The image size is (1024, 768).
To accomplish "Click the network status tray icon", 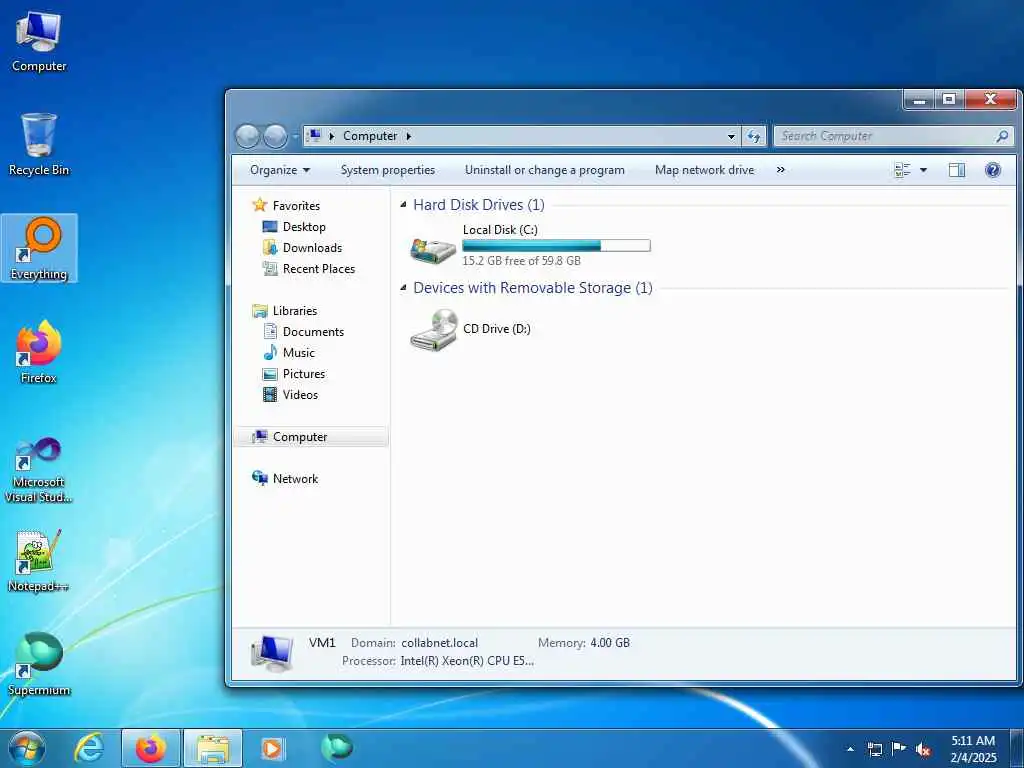I will pos(874,749).
